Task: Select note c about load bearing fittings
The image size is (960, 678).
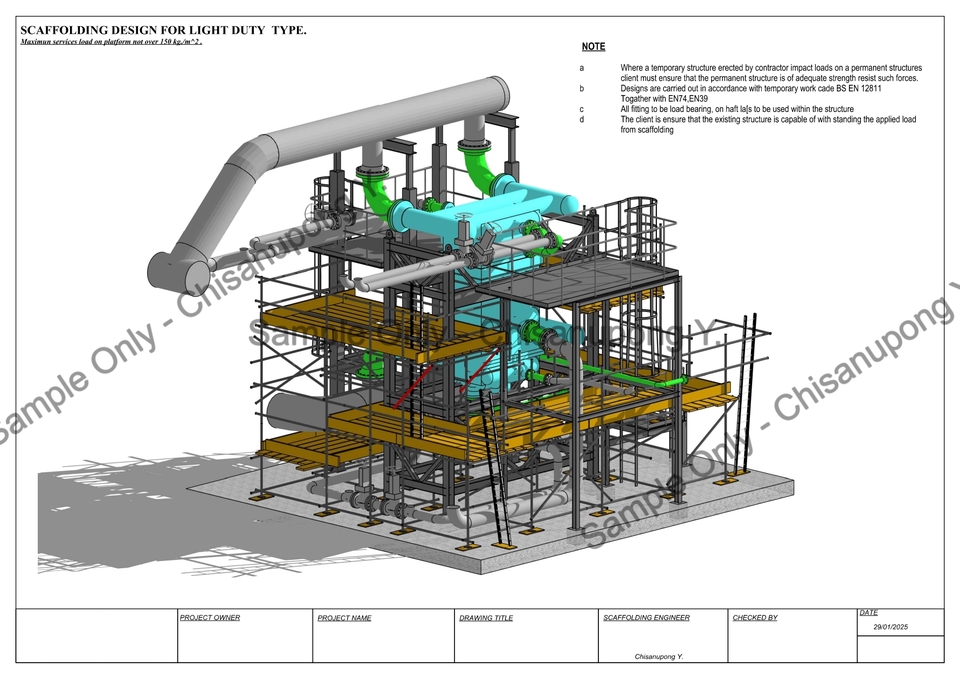Action: (x=737, y=109)
